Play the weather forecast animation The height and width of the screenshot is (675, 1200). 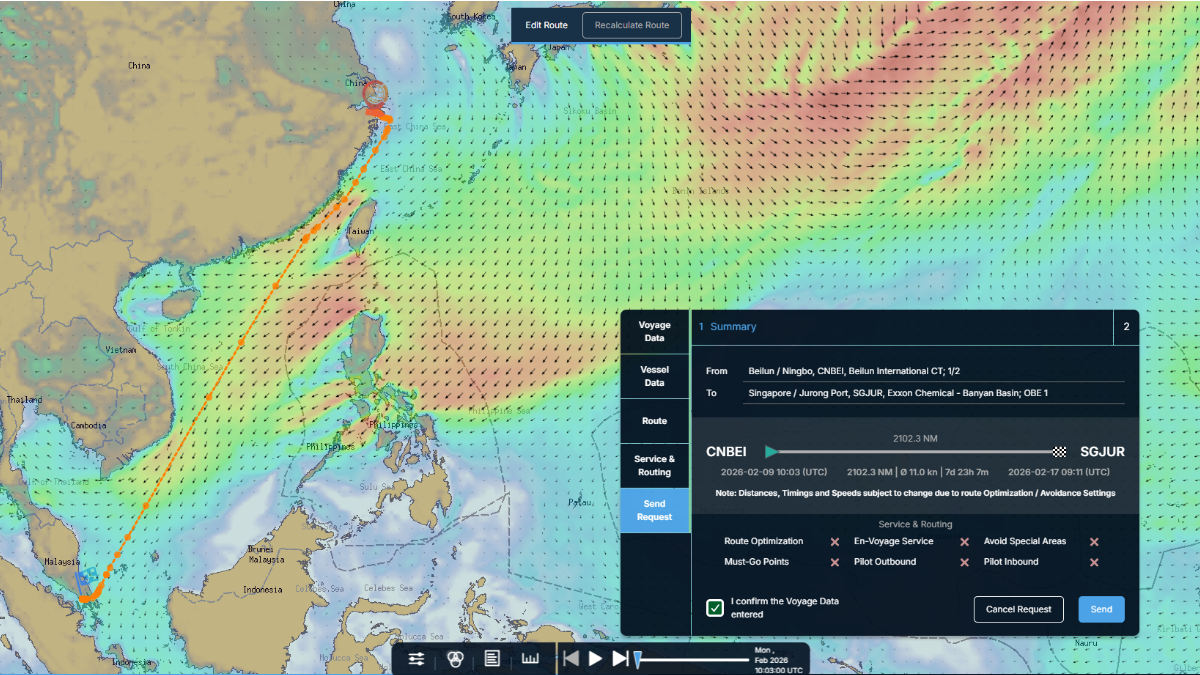596,658
